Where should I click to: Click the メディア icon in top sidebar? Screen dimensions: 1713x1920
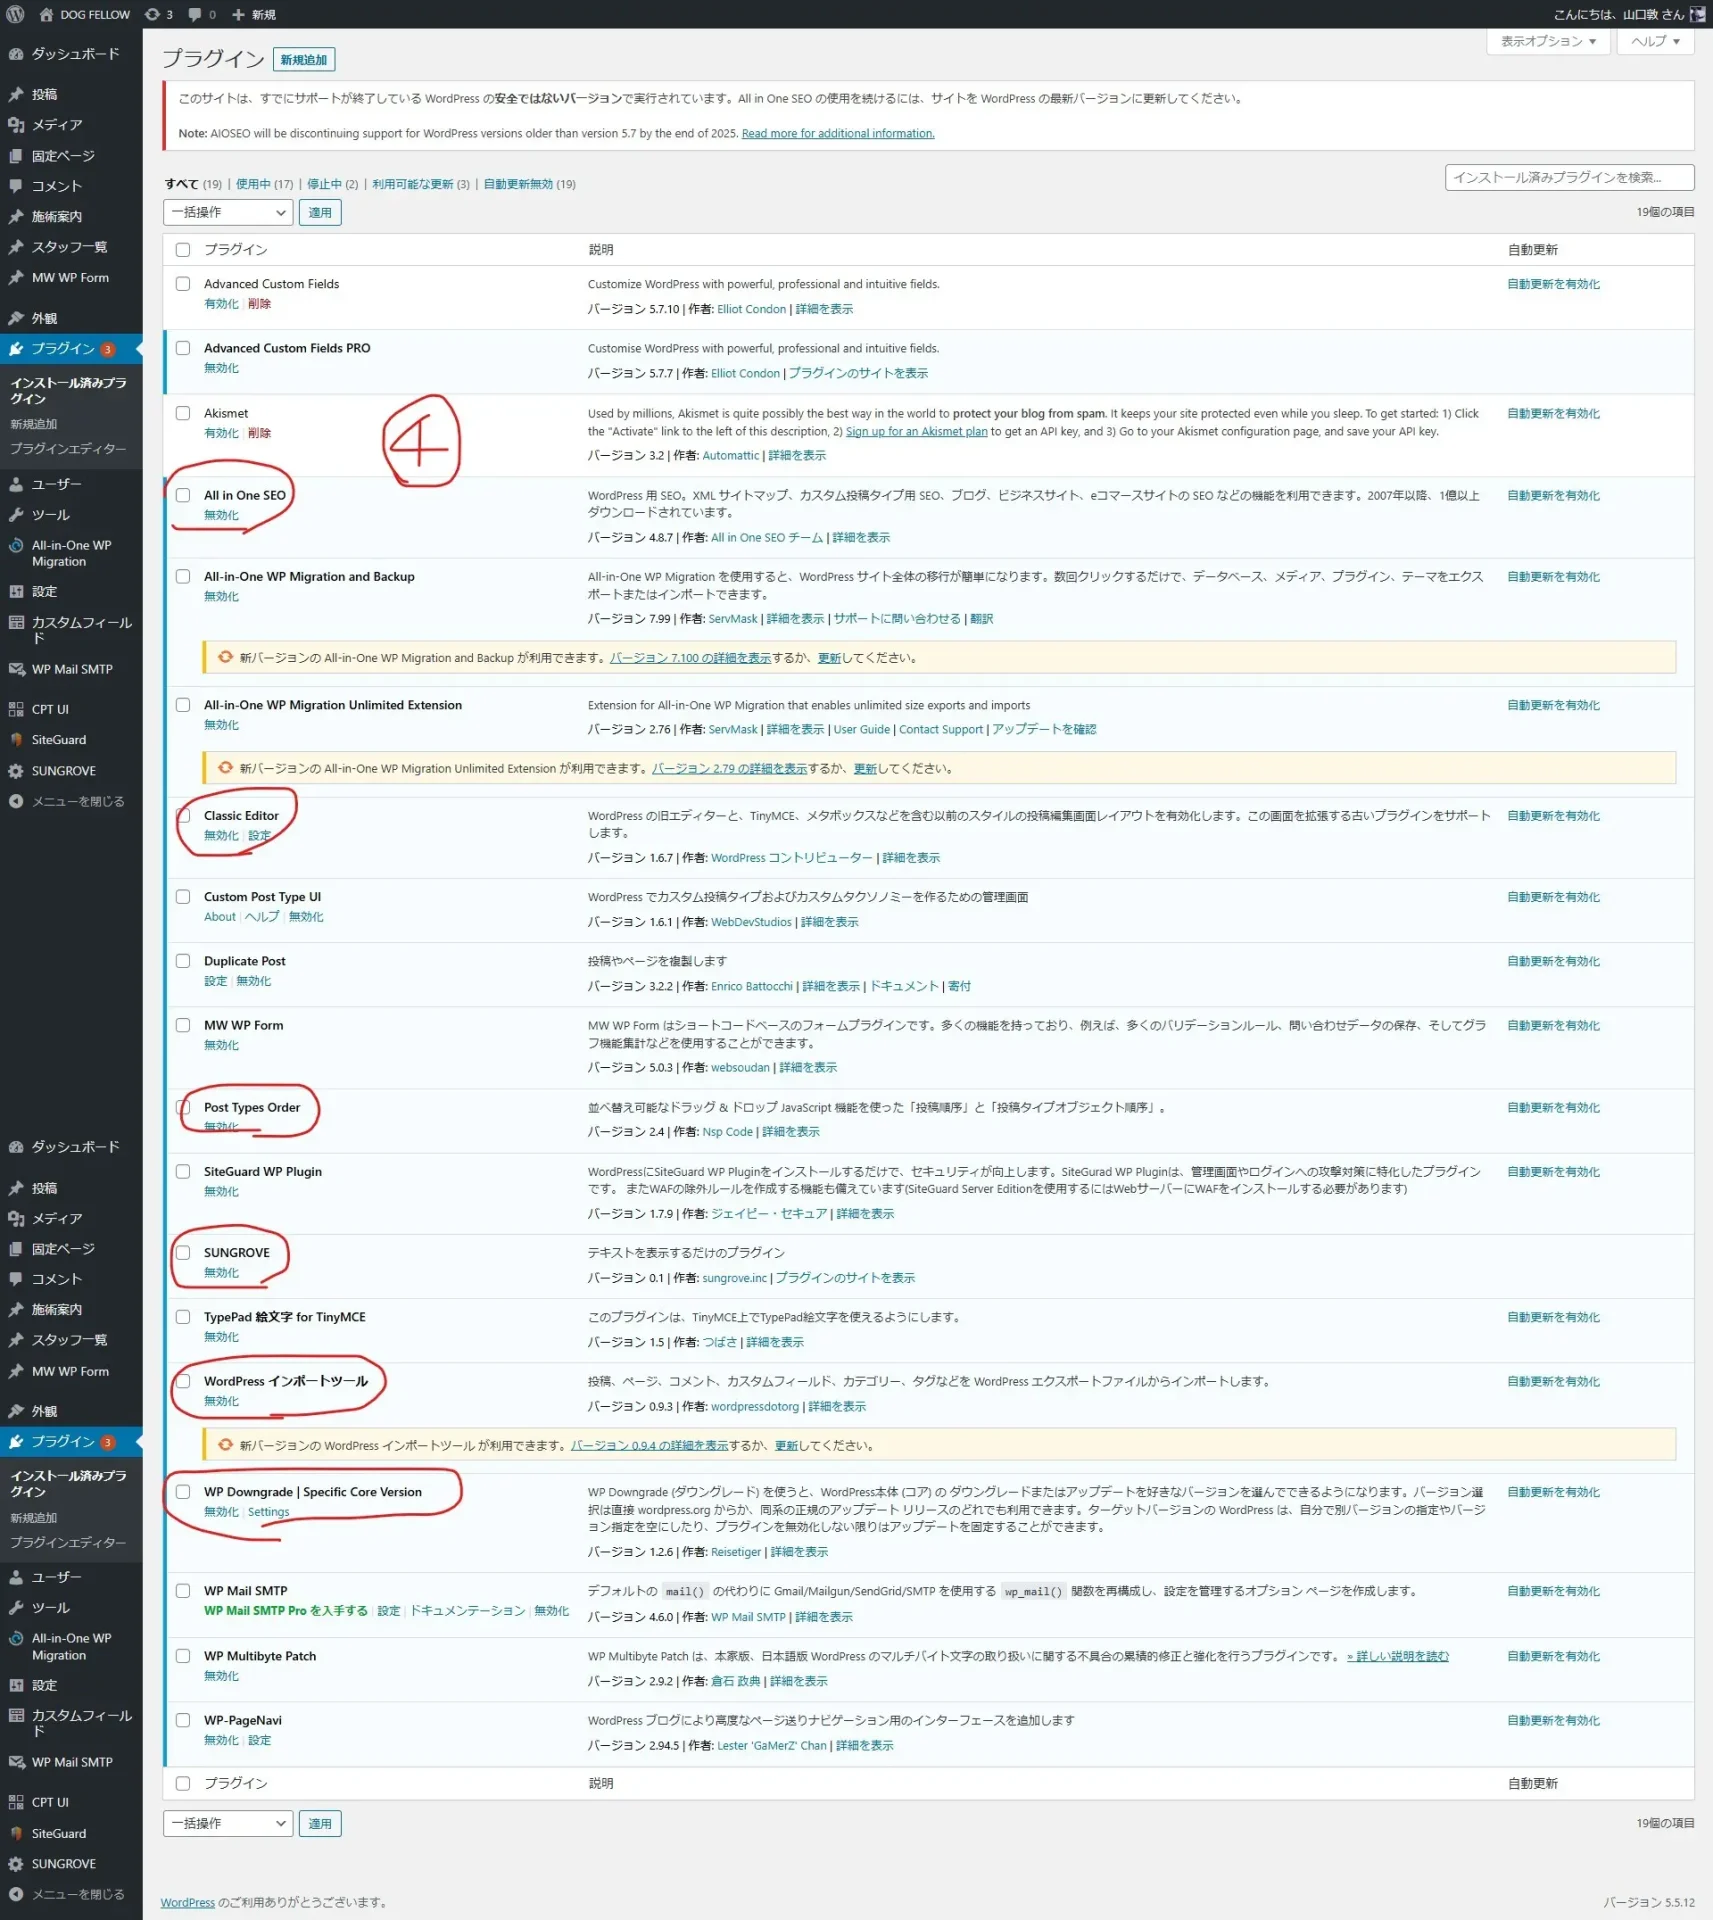point(16,125)
